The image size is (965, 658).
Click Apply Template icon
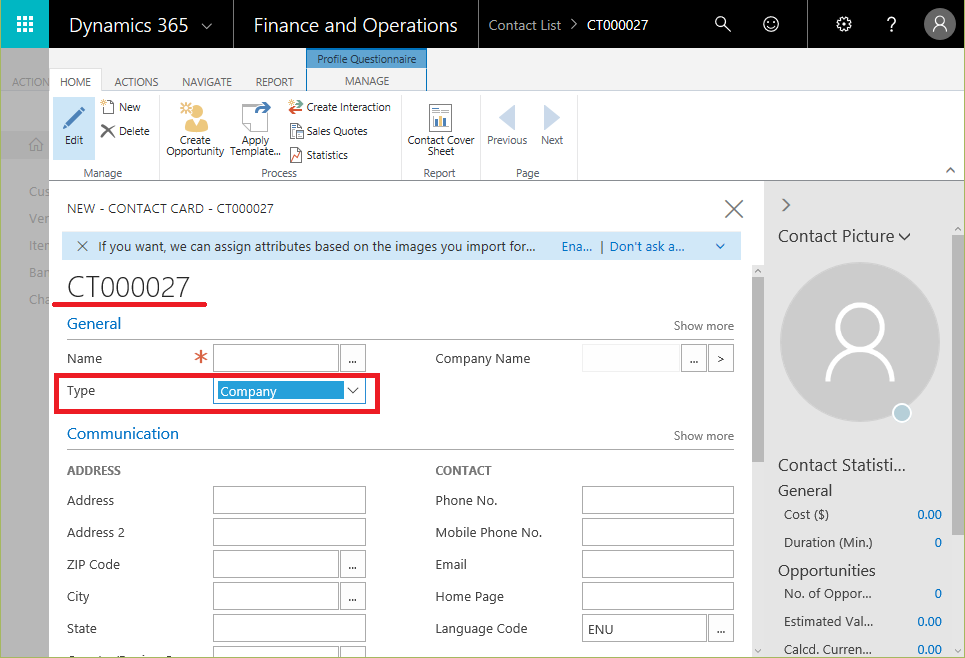255,129
